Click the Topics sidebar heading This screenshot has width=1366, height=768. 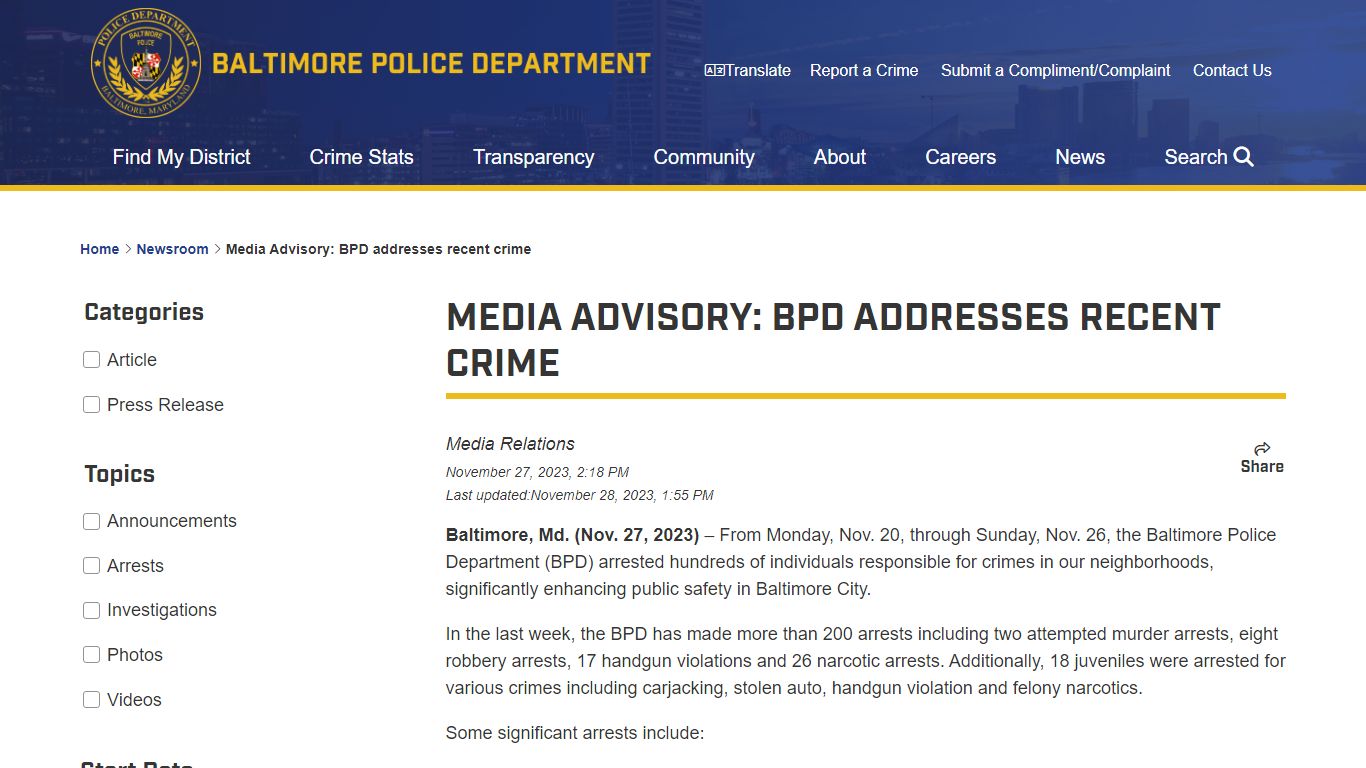click(x=119, y=474)
